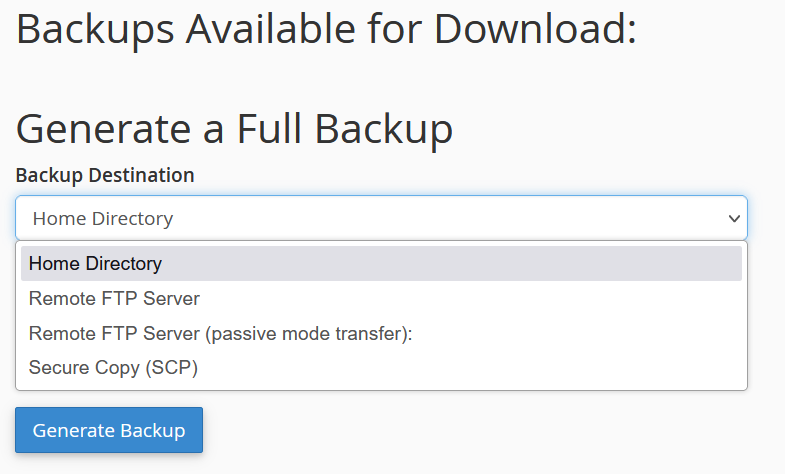Open the Backup Destination combo box
Screen dimensions: 785x474
[x=380, y=218]
